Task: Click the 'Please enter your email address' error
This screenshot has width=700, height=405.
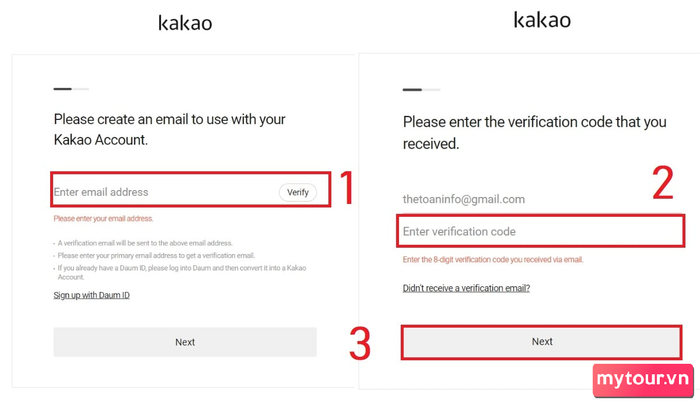Action: click(103, 218)
